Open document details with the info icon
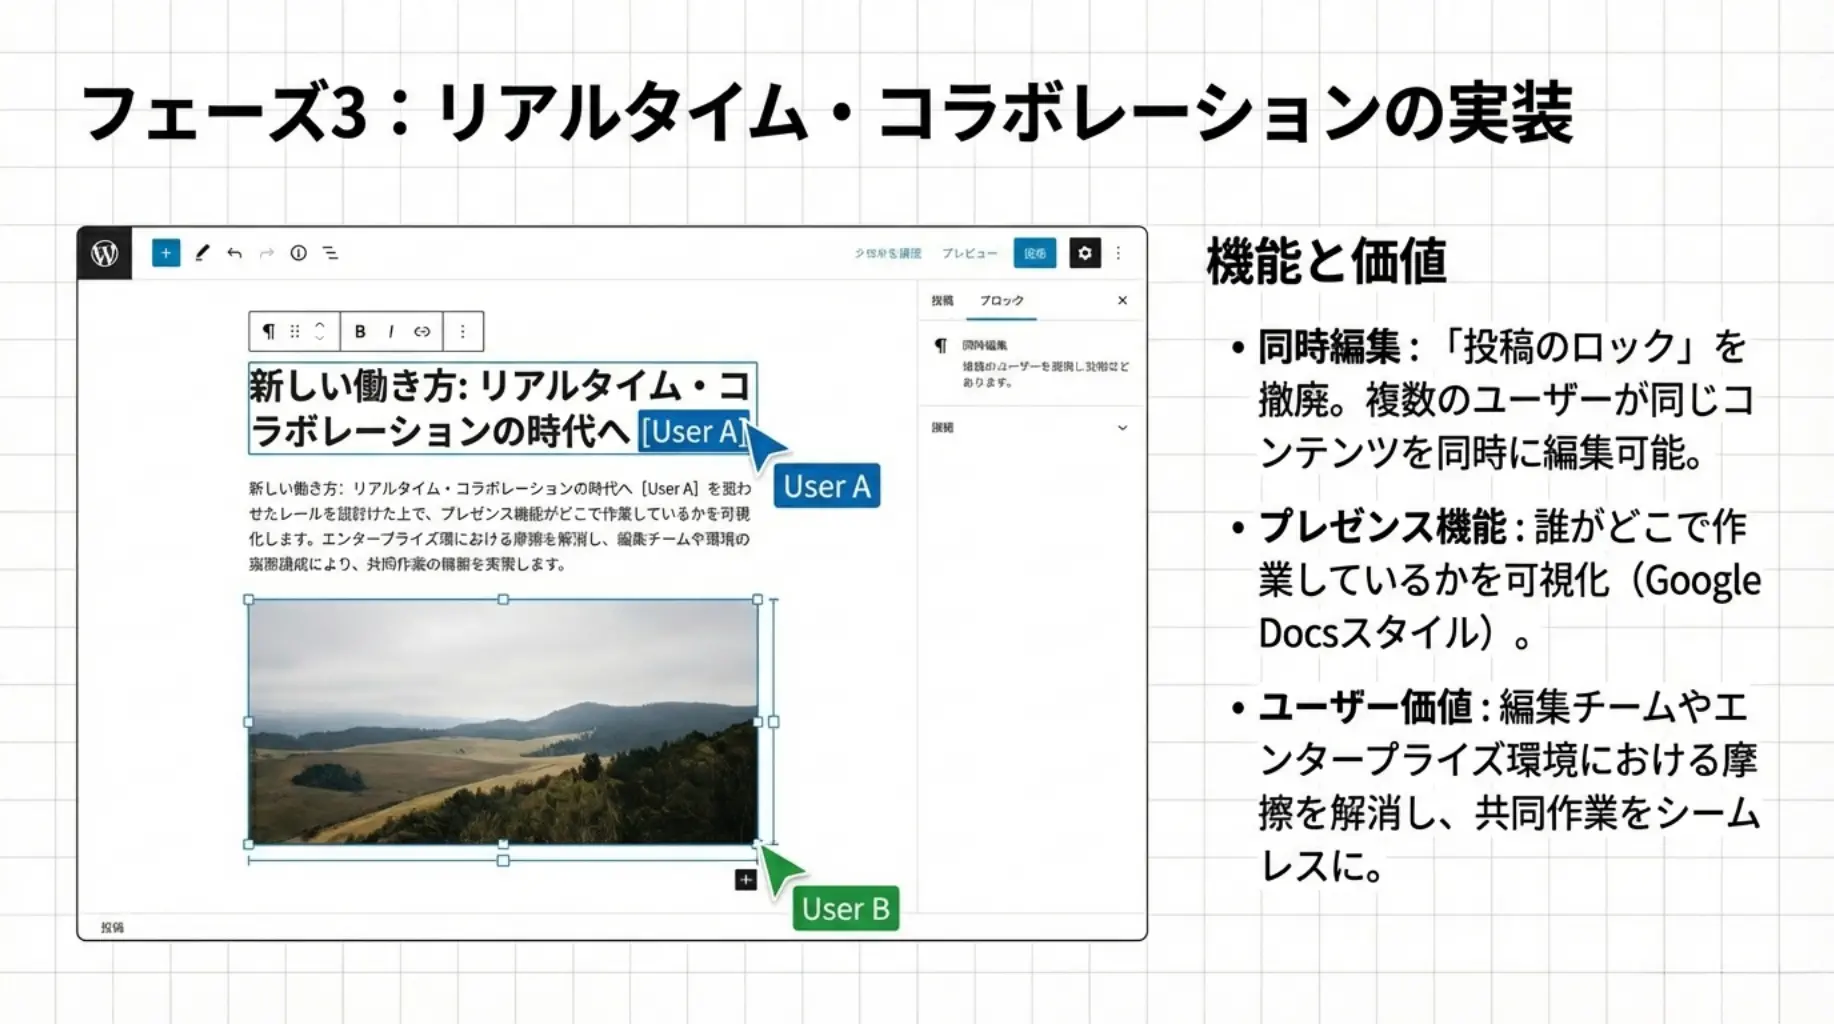Image resolution: width=1834 pixels, height=1024 pixels. (298, 253)
